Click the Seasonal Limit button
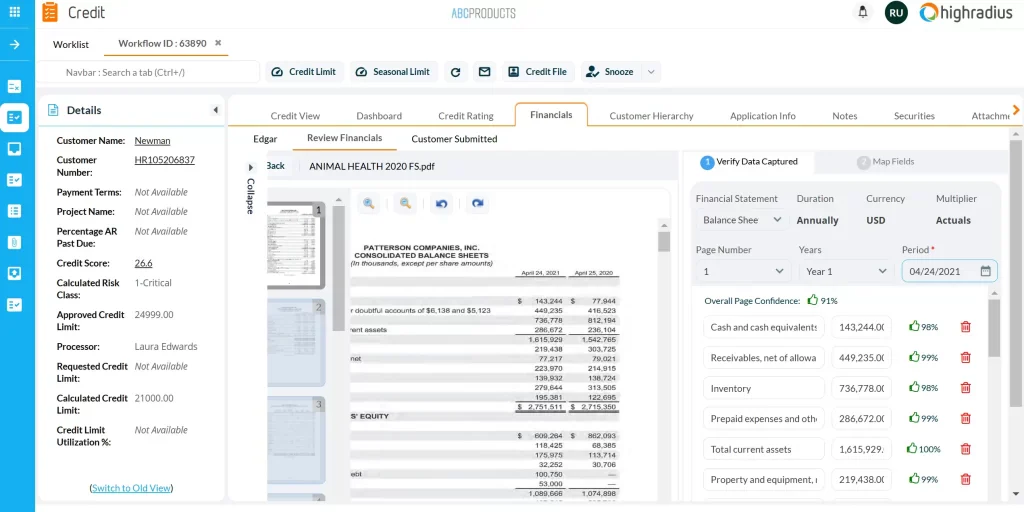 click(x=394, y=72)
